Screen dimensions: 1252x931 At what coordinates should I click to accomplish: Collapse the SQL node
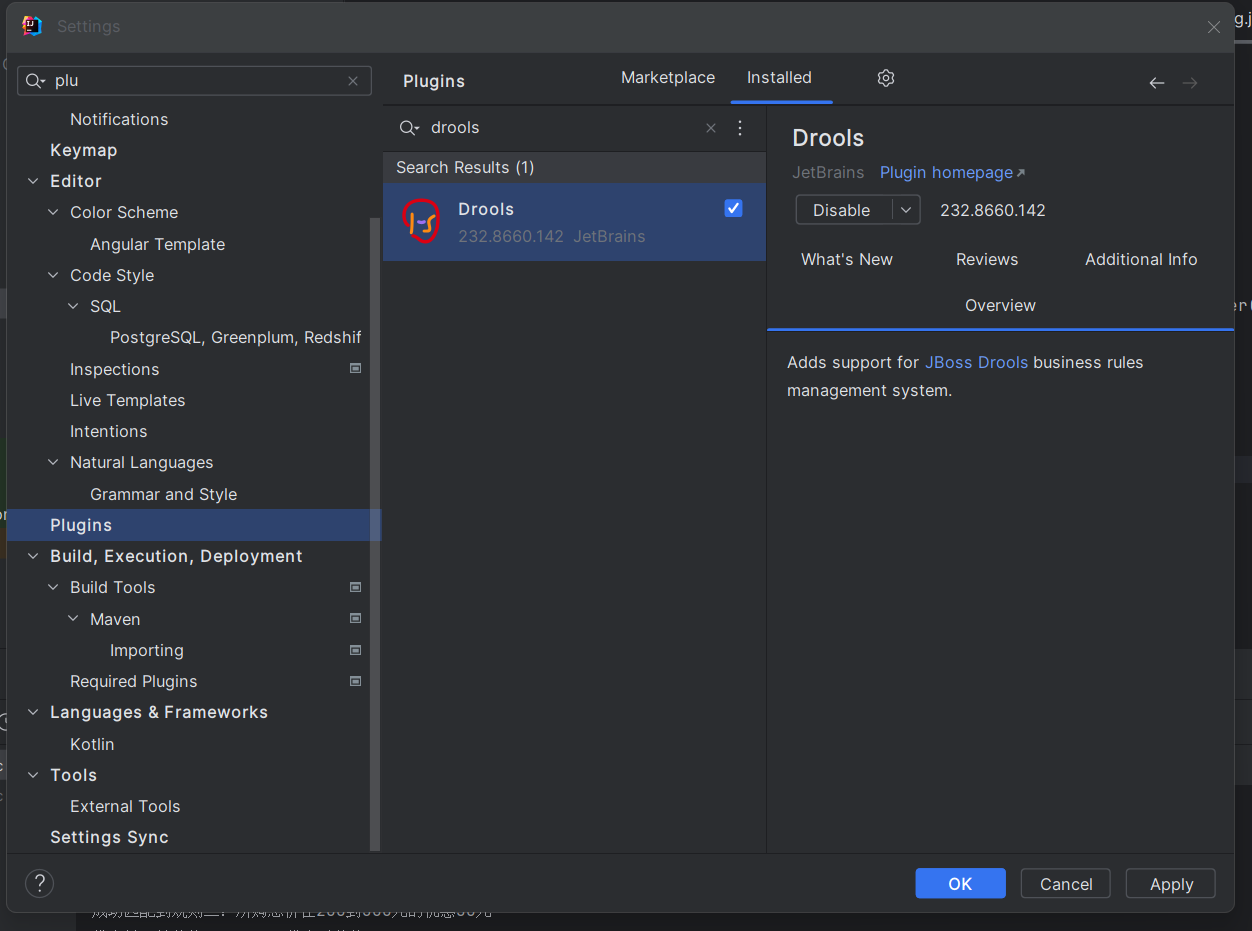[x=74, y=306]
